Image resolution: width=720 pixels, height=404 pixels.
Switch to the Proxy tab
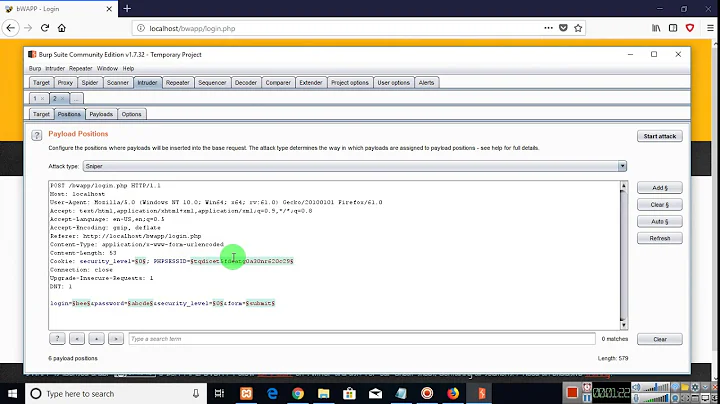65,83
